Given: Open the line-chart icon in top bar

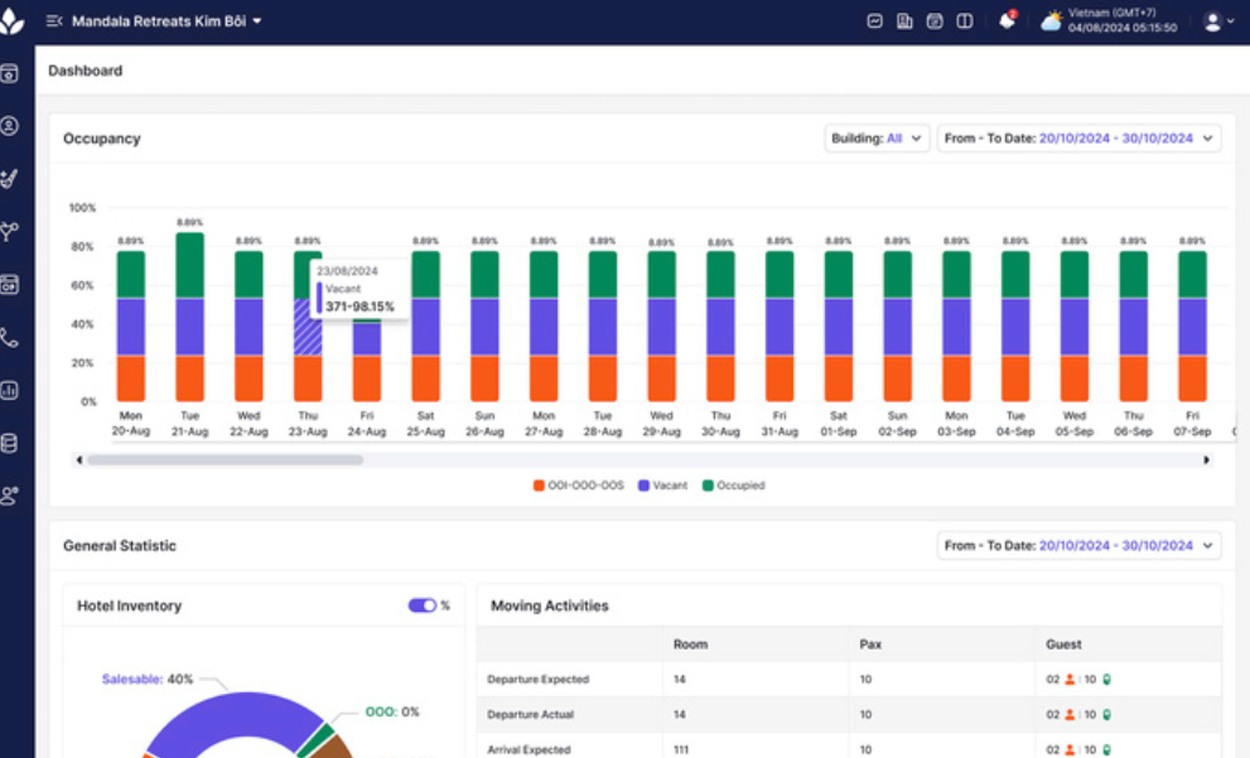Looking at the screenshot, I should point(875,21).
